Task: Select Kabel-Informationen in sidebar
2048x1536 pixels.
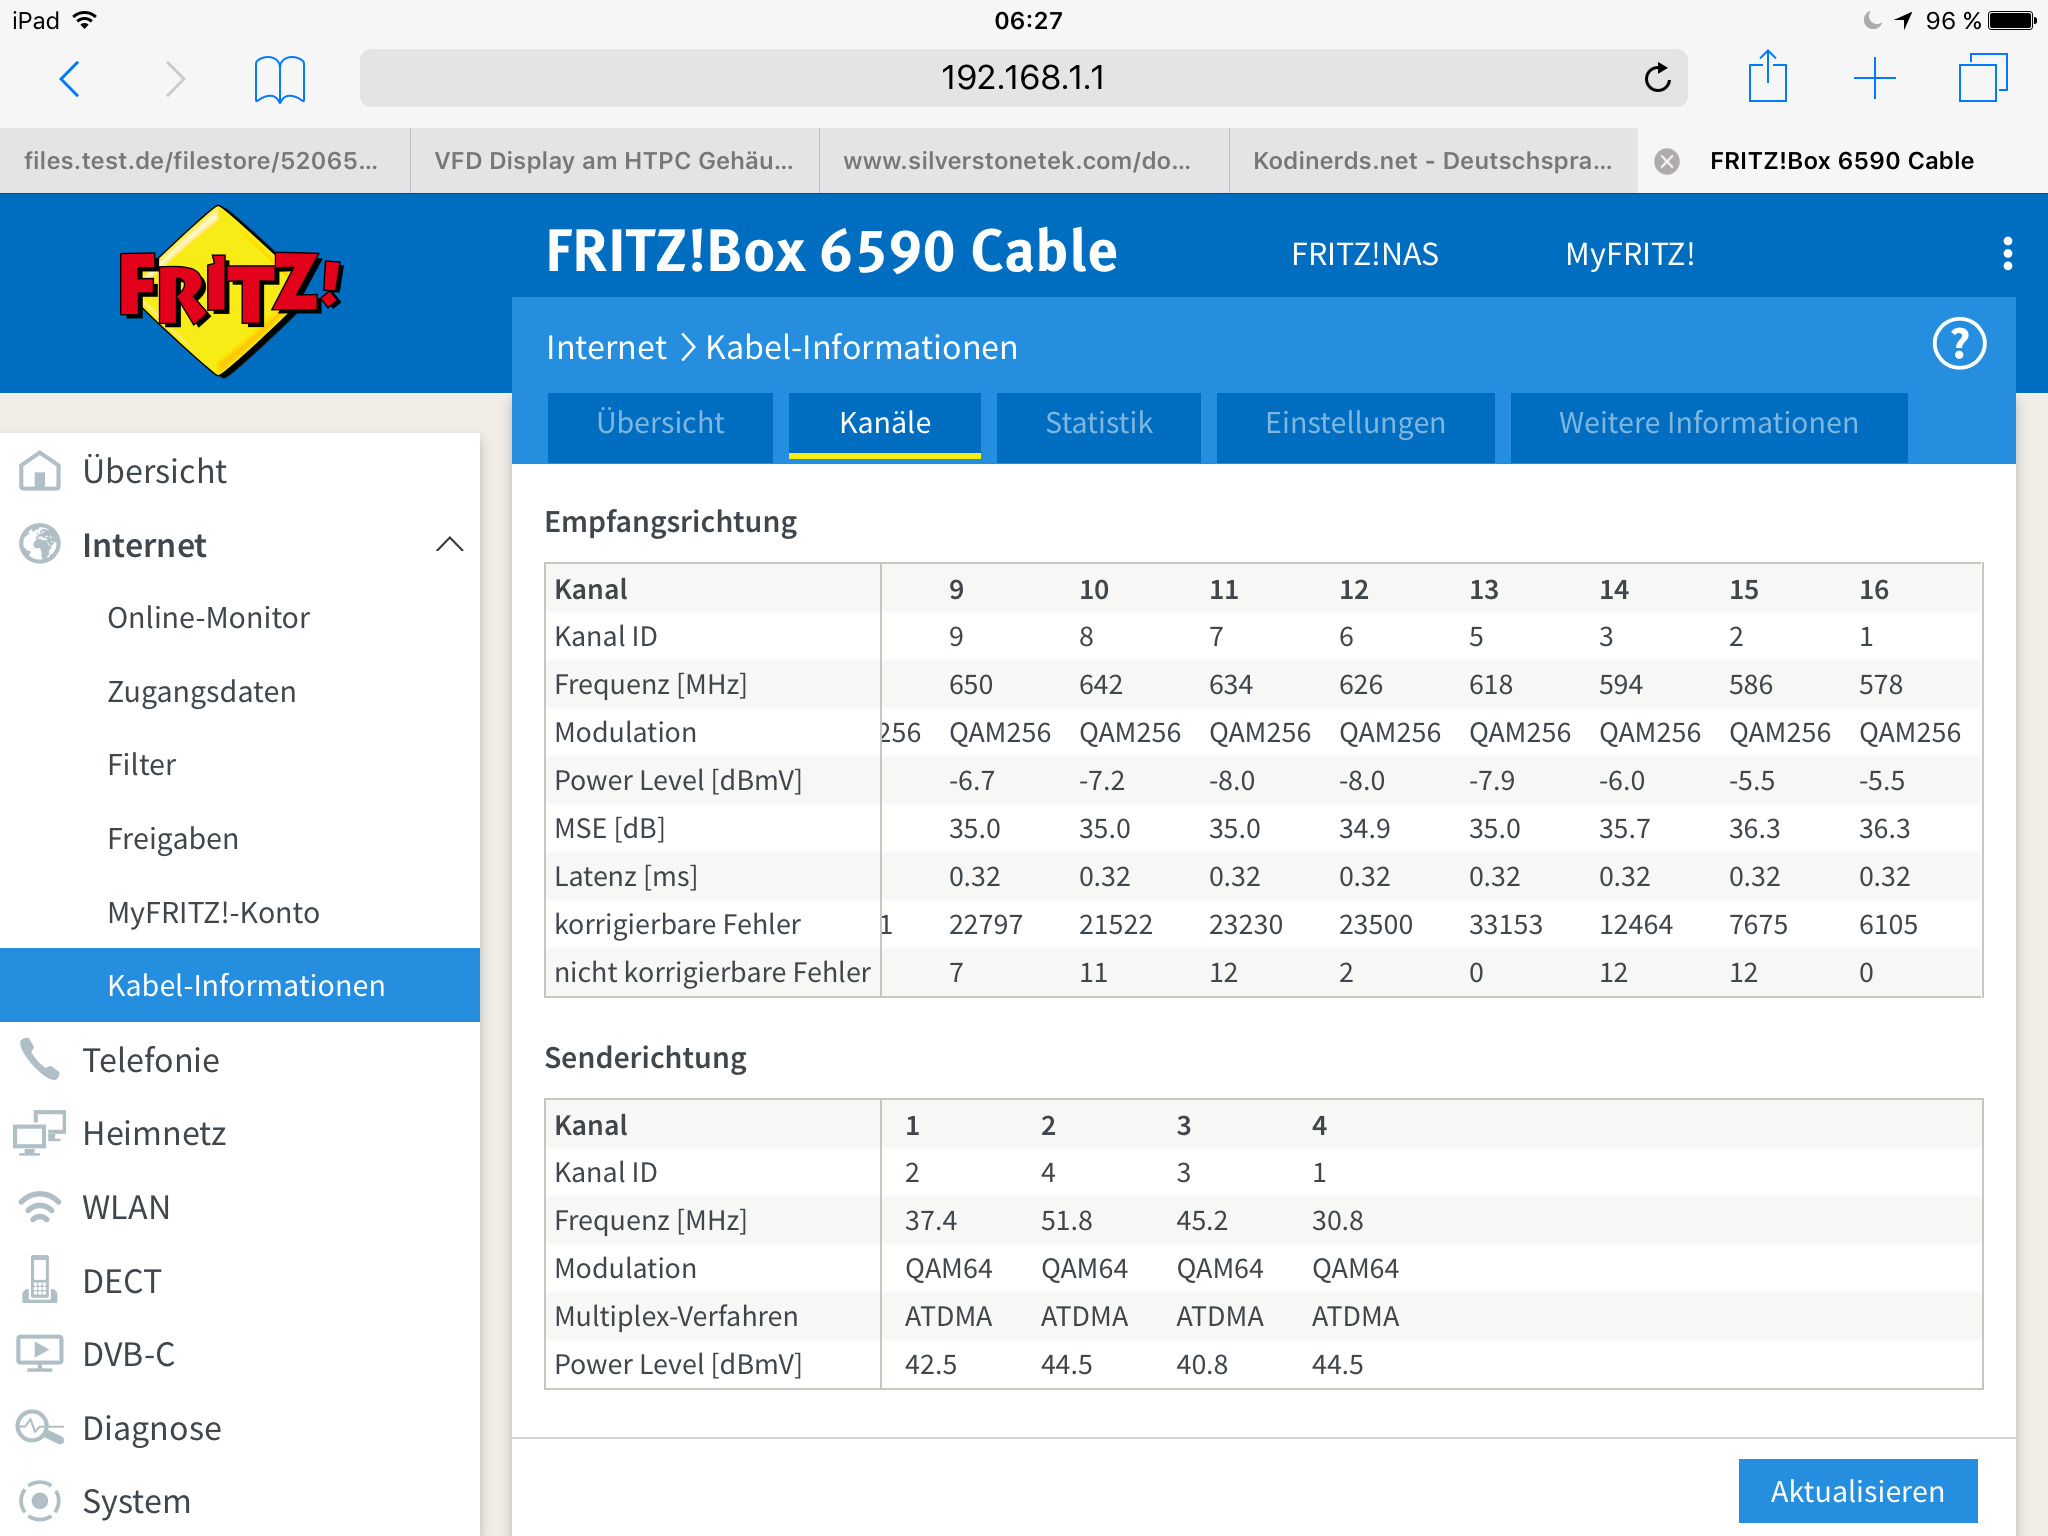Action: pyautogui.click(x=240, y=985)
